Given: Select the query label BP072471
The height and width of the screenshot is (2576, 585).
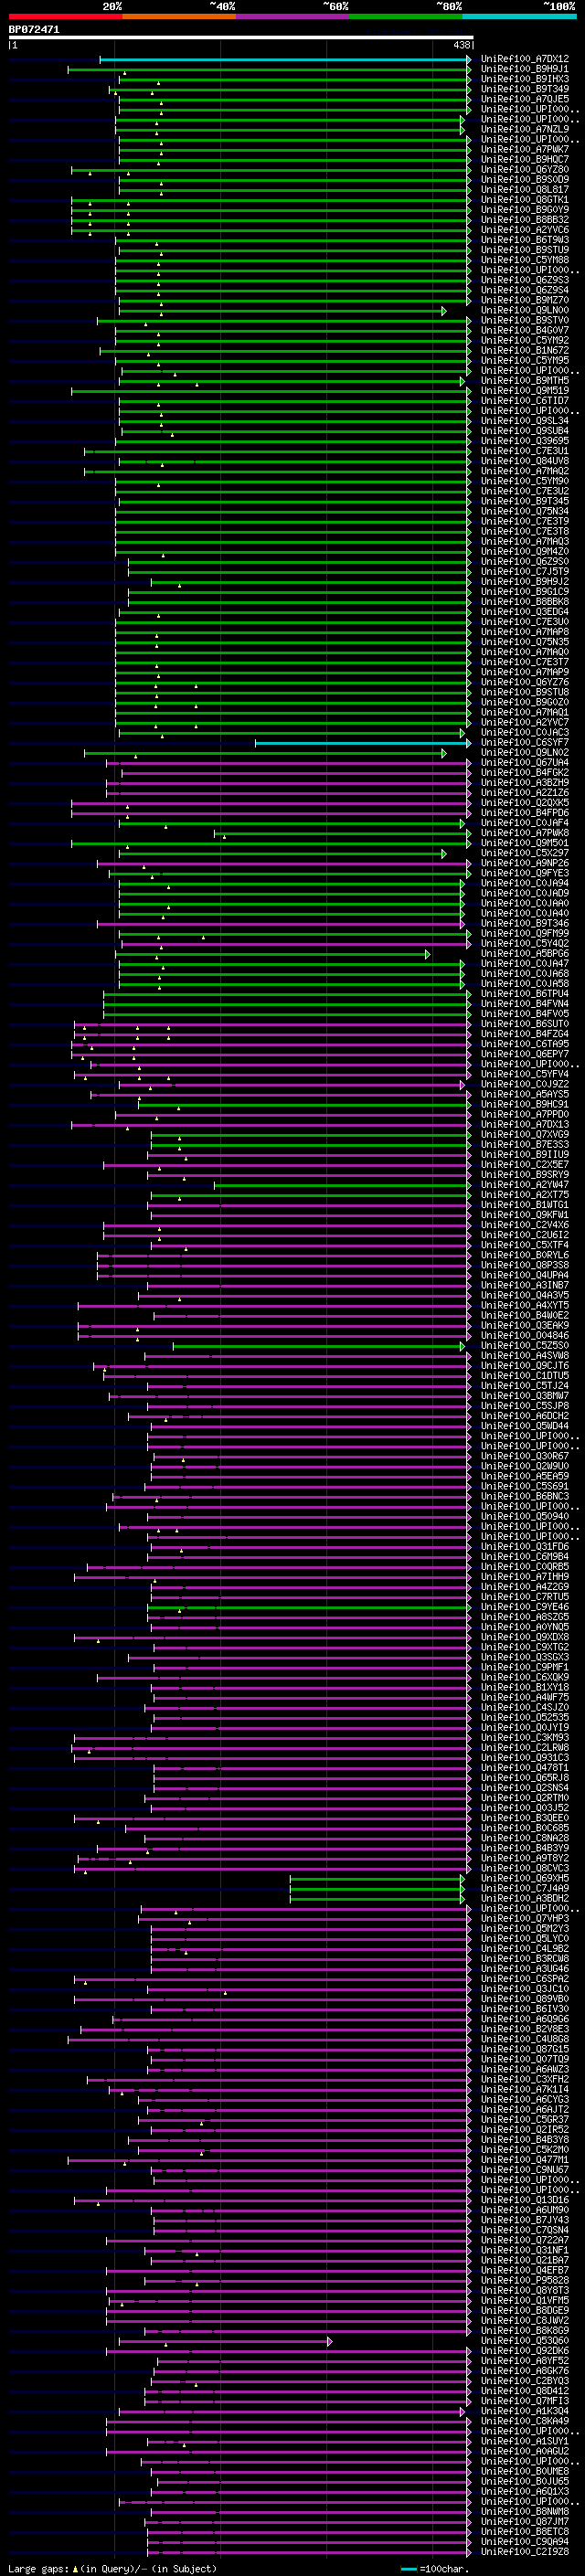Looking at the screenshot, I should point(34,29).
